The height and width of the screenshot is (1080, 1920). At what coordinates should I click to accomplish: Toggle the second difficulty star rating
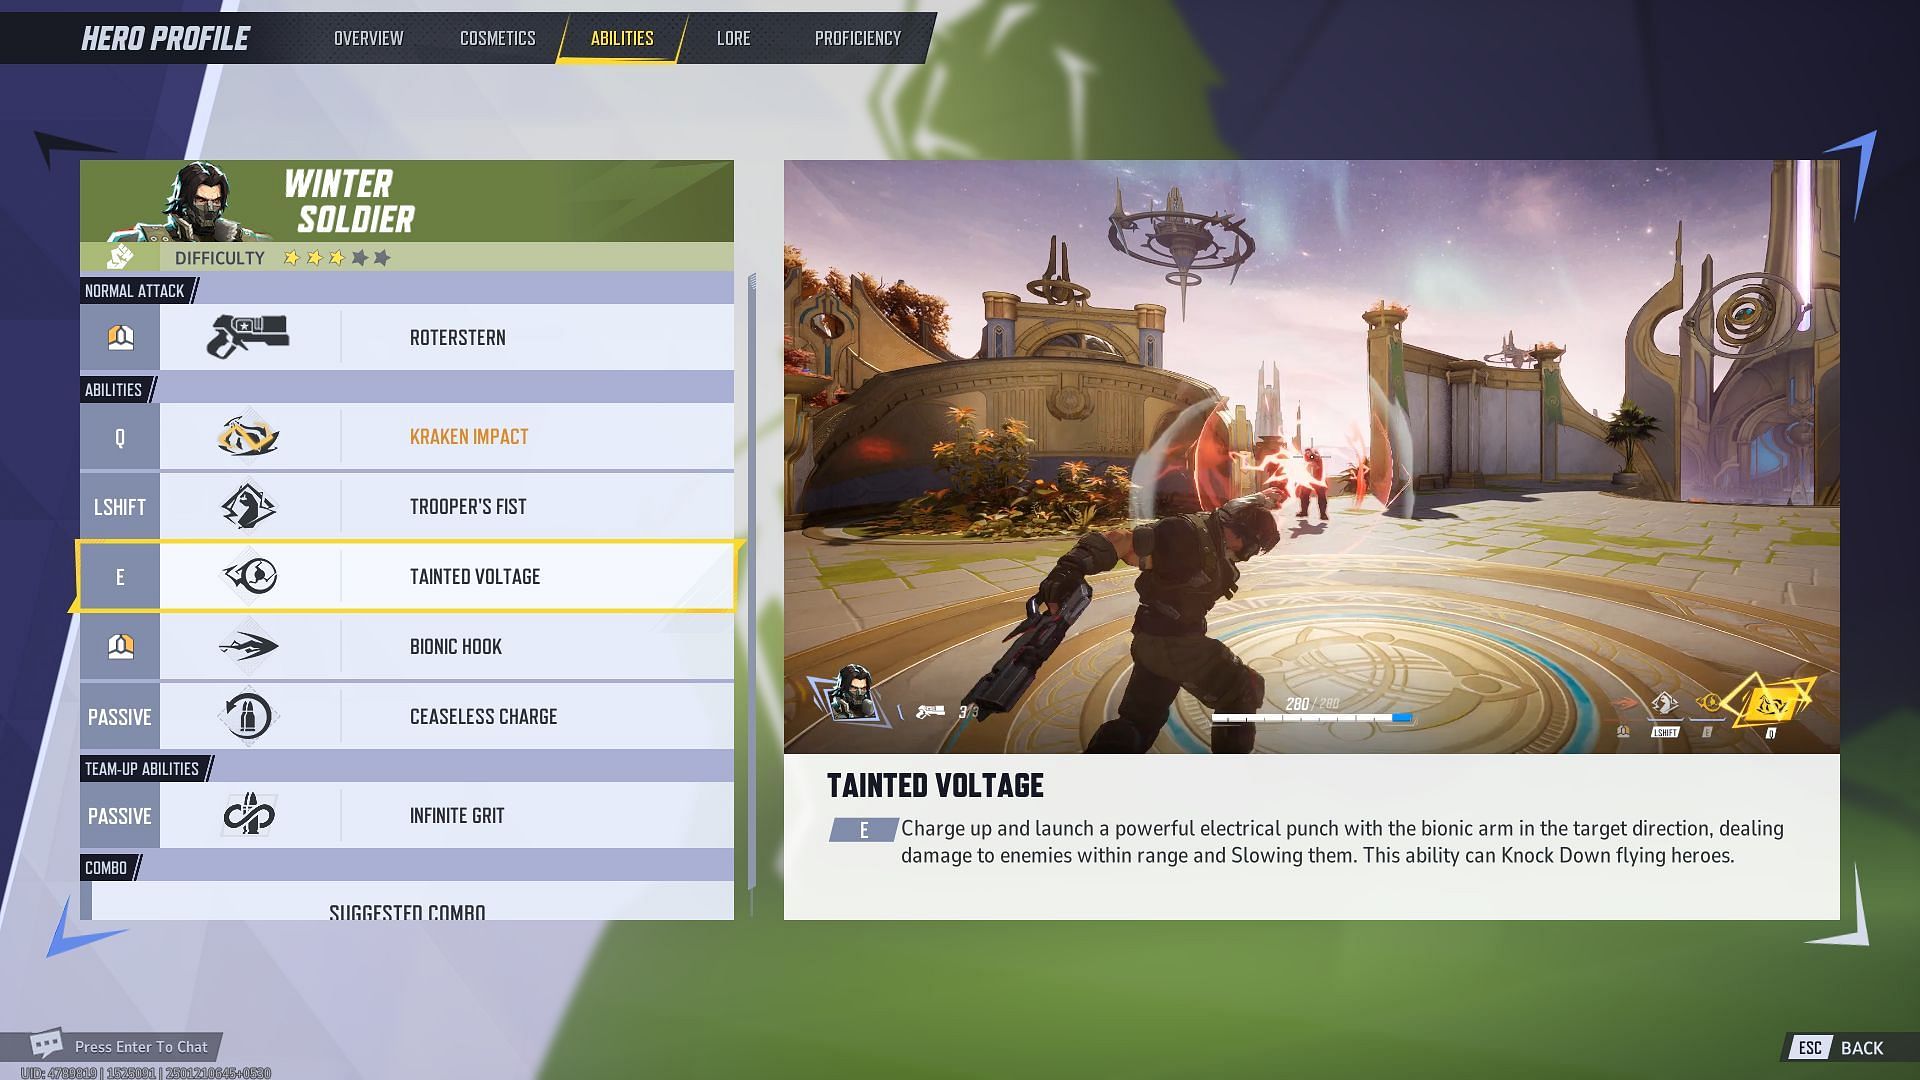313,257
